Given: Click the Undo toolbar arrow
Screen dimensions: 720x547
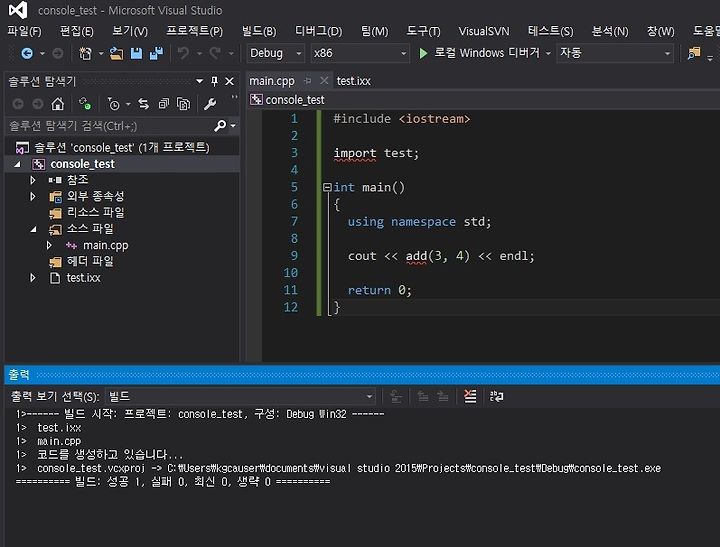Looking at the screenshot, I should pos(183,53).
